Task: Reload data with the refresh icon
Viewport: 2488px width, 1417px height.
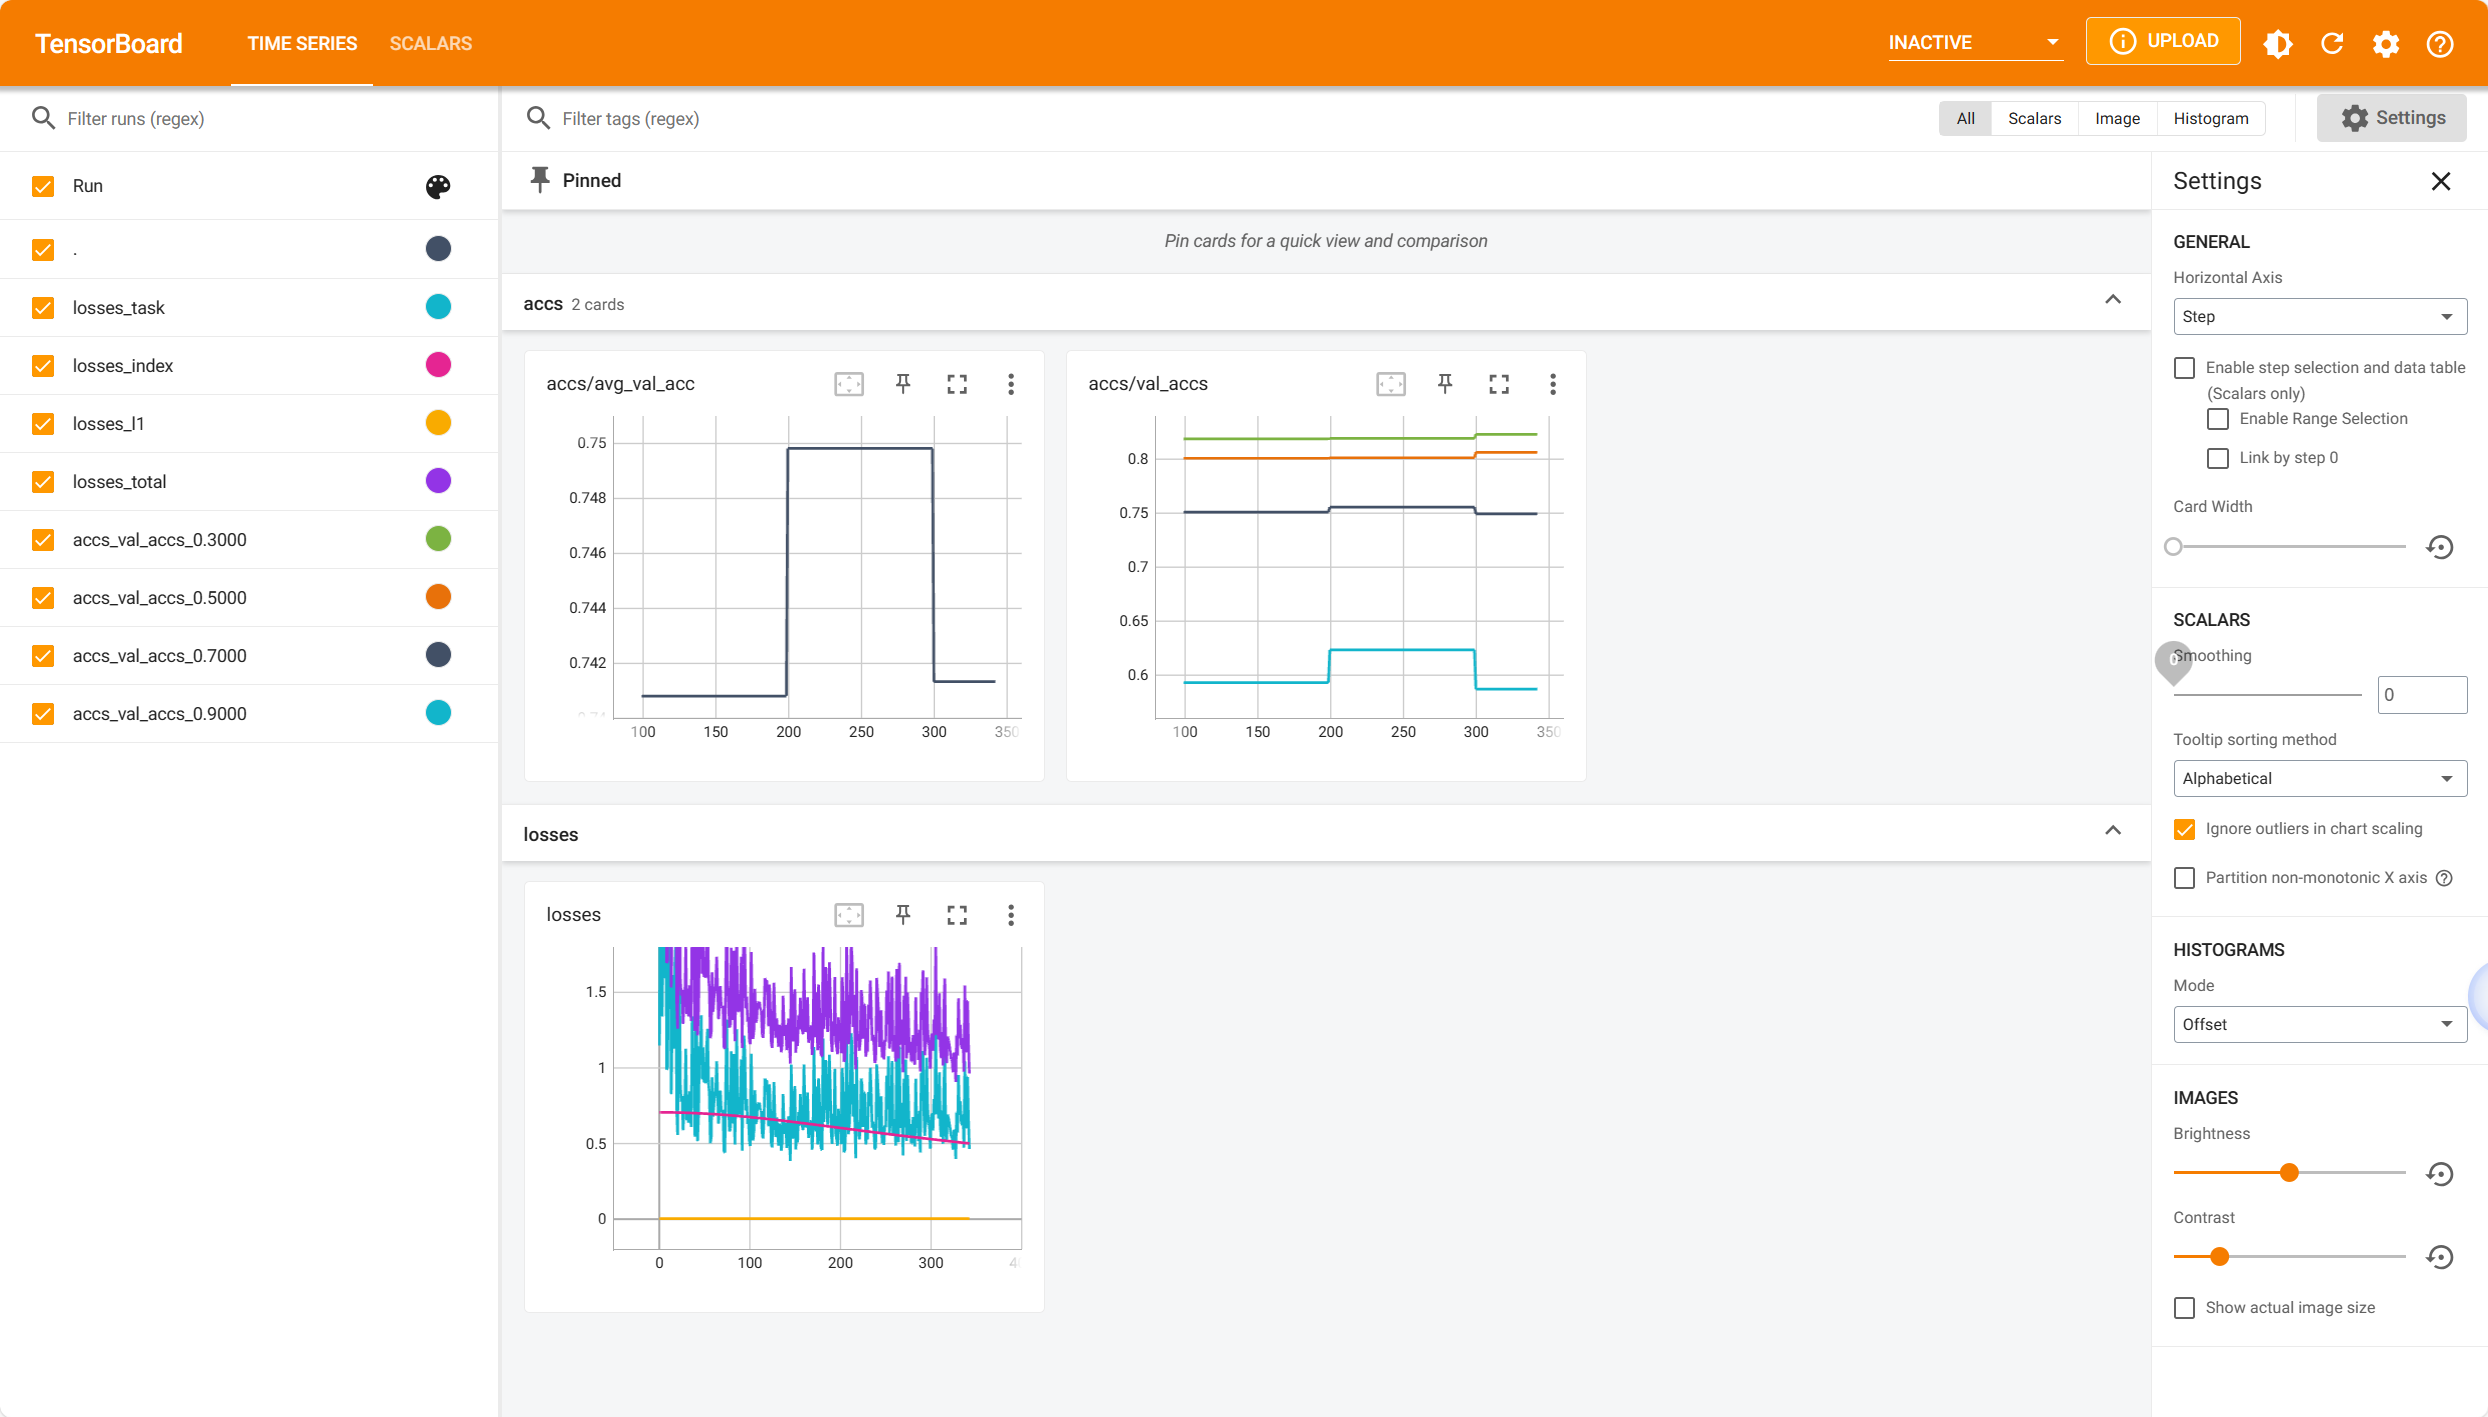Action: pos(2332,43)
